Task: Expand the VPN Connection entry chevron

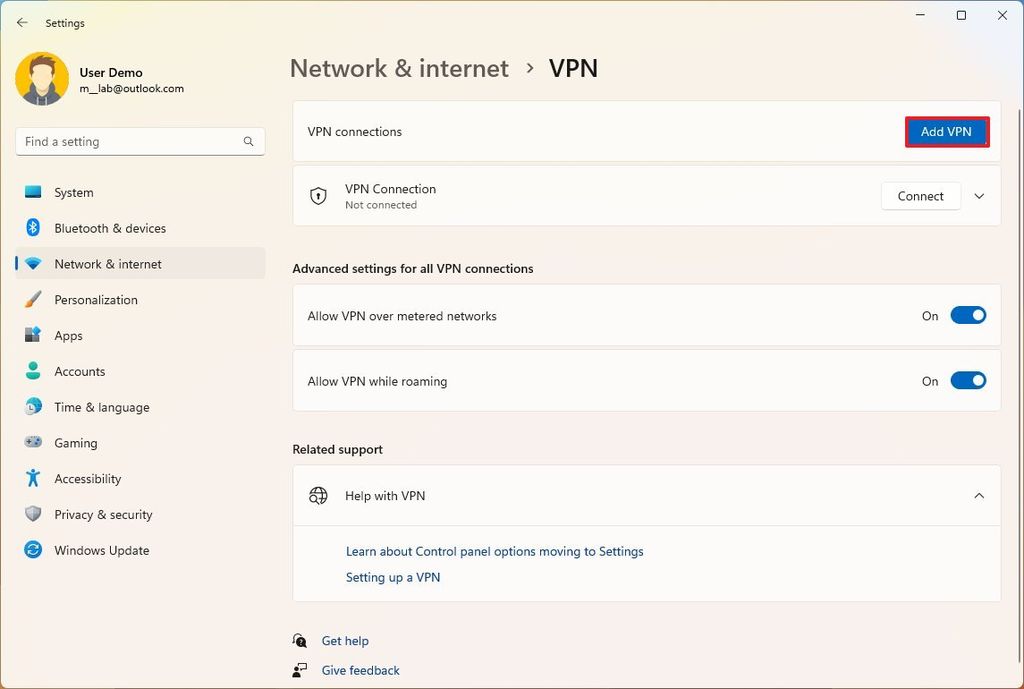Action: point(979,196)
